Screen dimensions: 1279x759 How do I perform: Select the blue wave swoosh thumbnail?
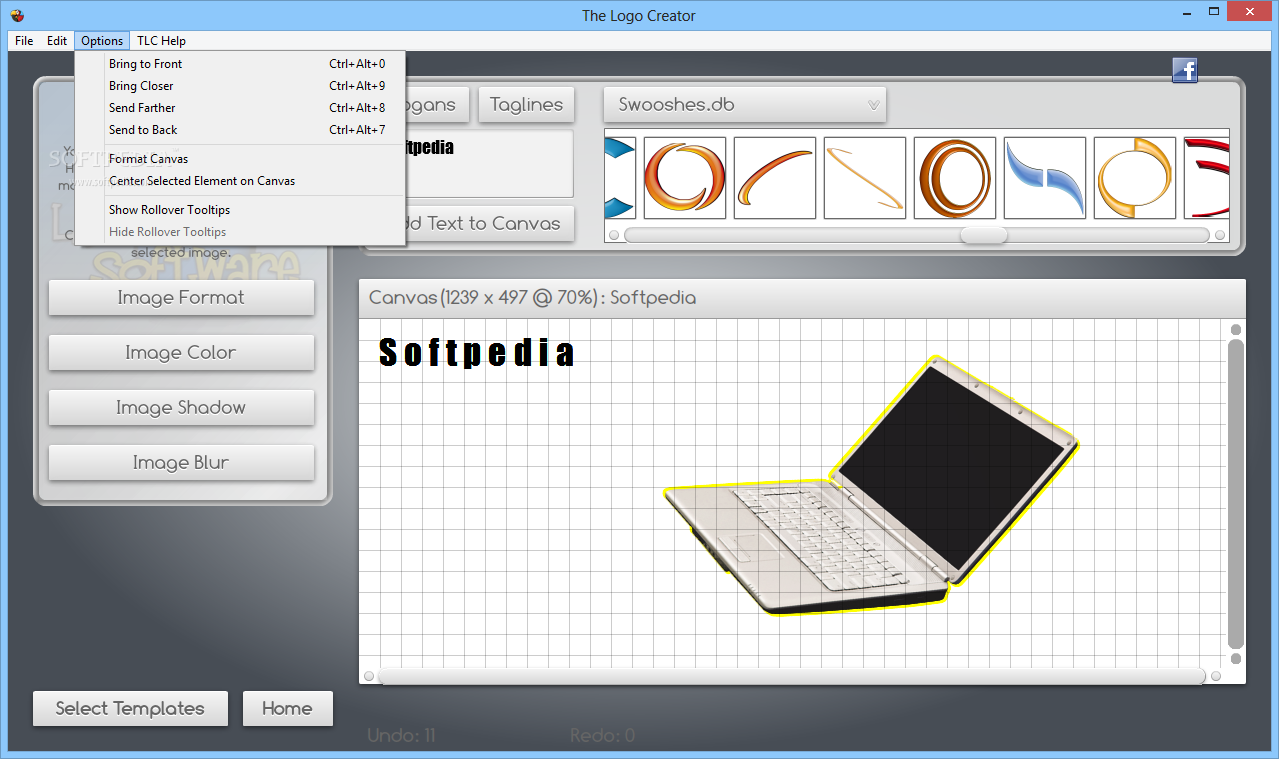point(1045,178)
